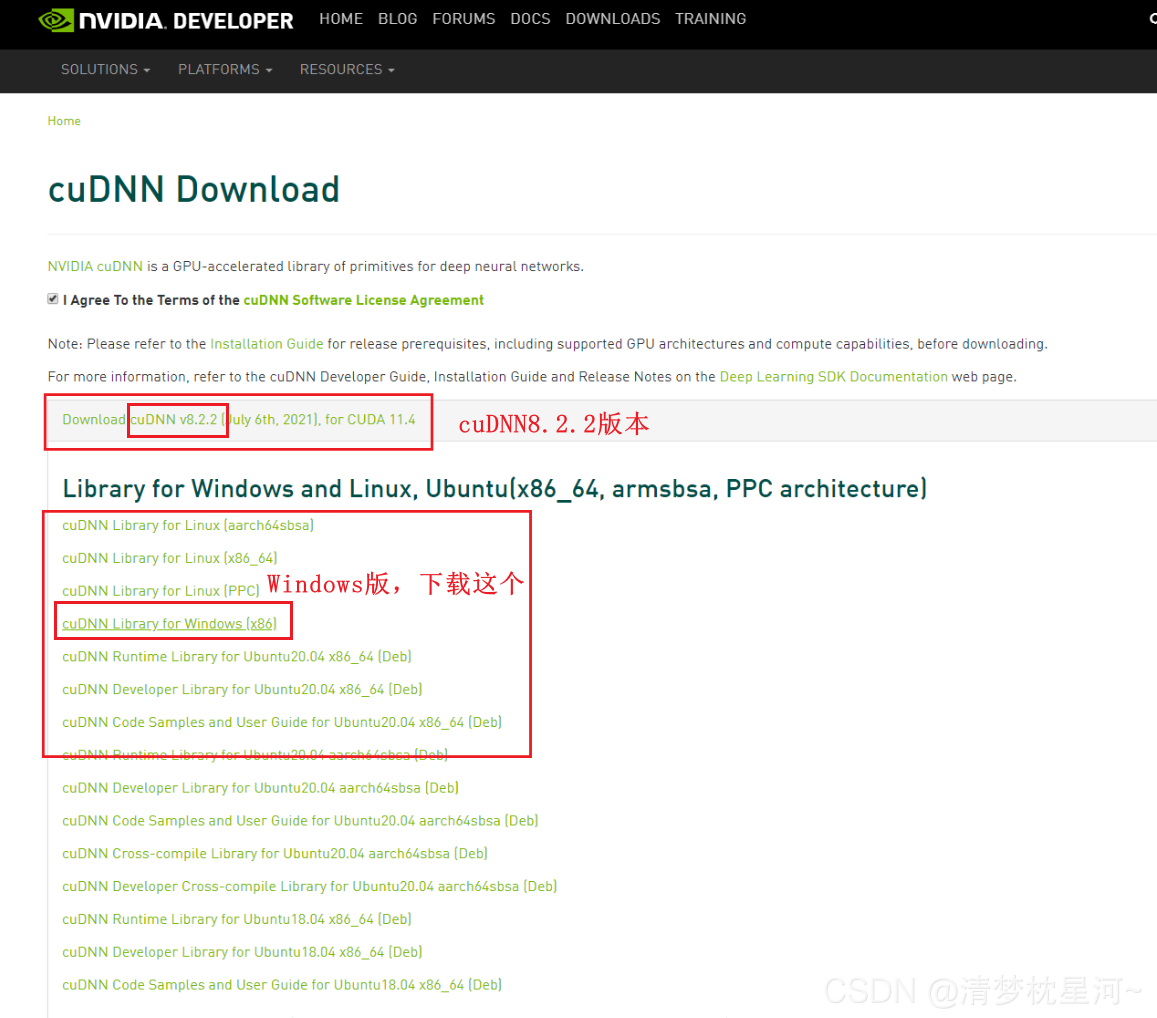Open the TRAINING page

tap(710, 19)
